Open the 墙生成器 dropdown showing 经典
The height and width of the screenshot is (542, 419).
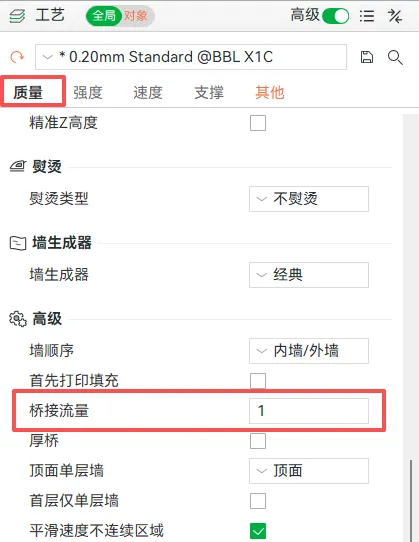[x=309, y=275]
